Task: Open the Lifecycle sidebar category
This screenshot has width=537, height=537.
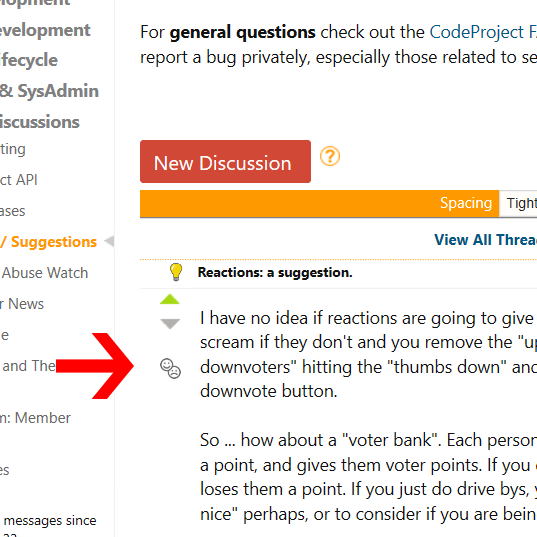Action: click(x=29, y=60)
